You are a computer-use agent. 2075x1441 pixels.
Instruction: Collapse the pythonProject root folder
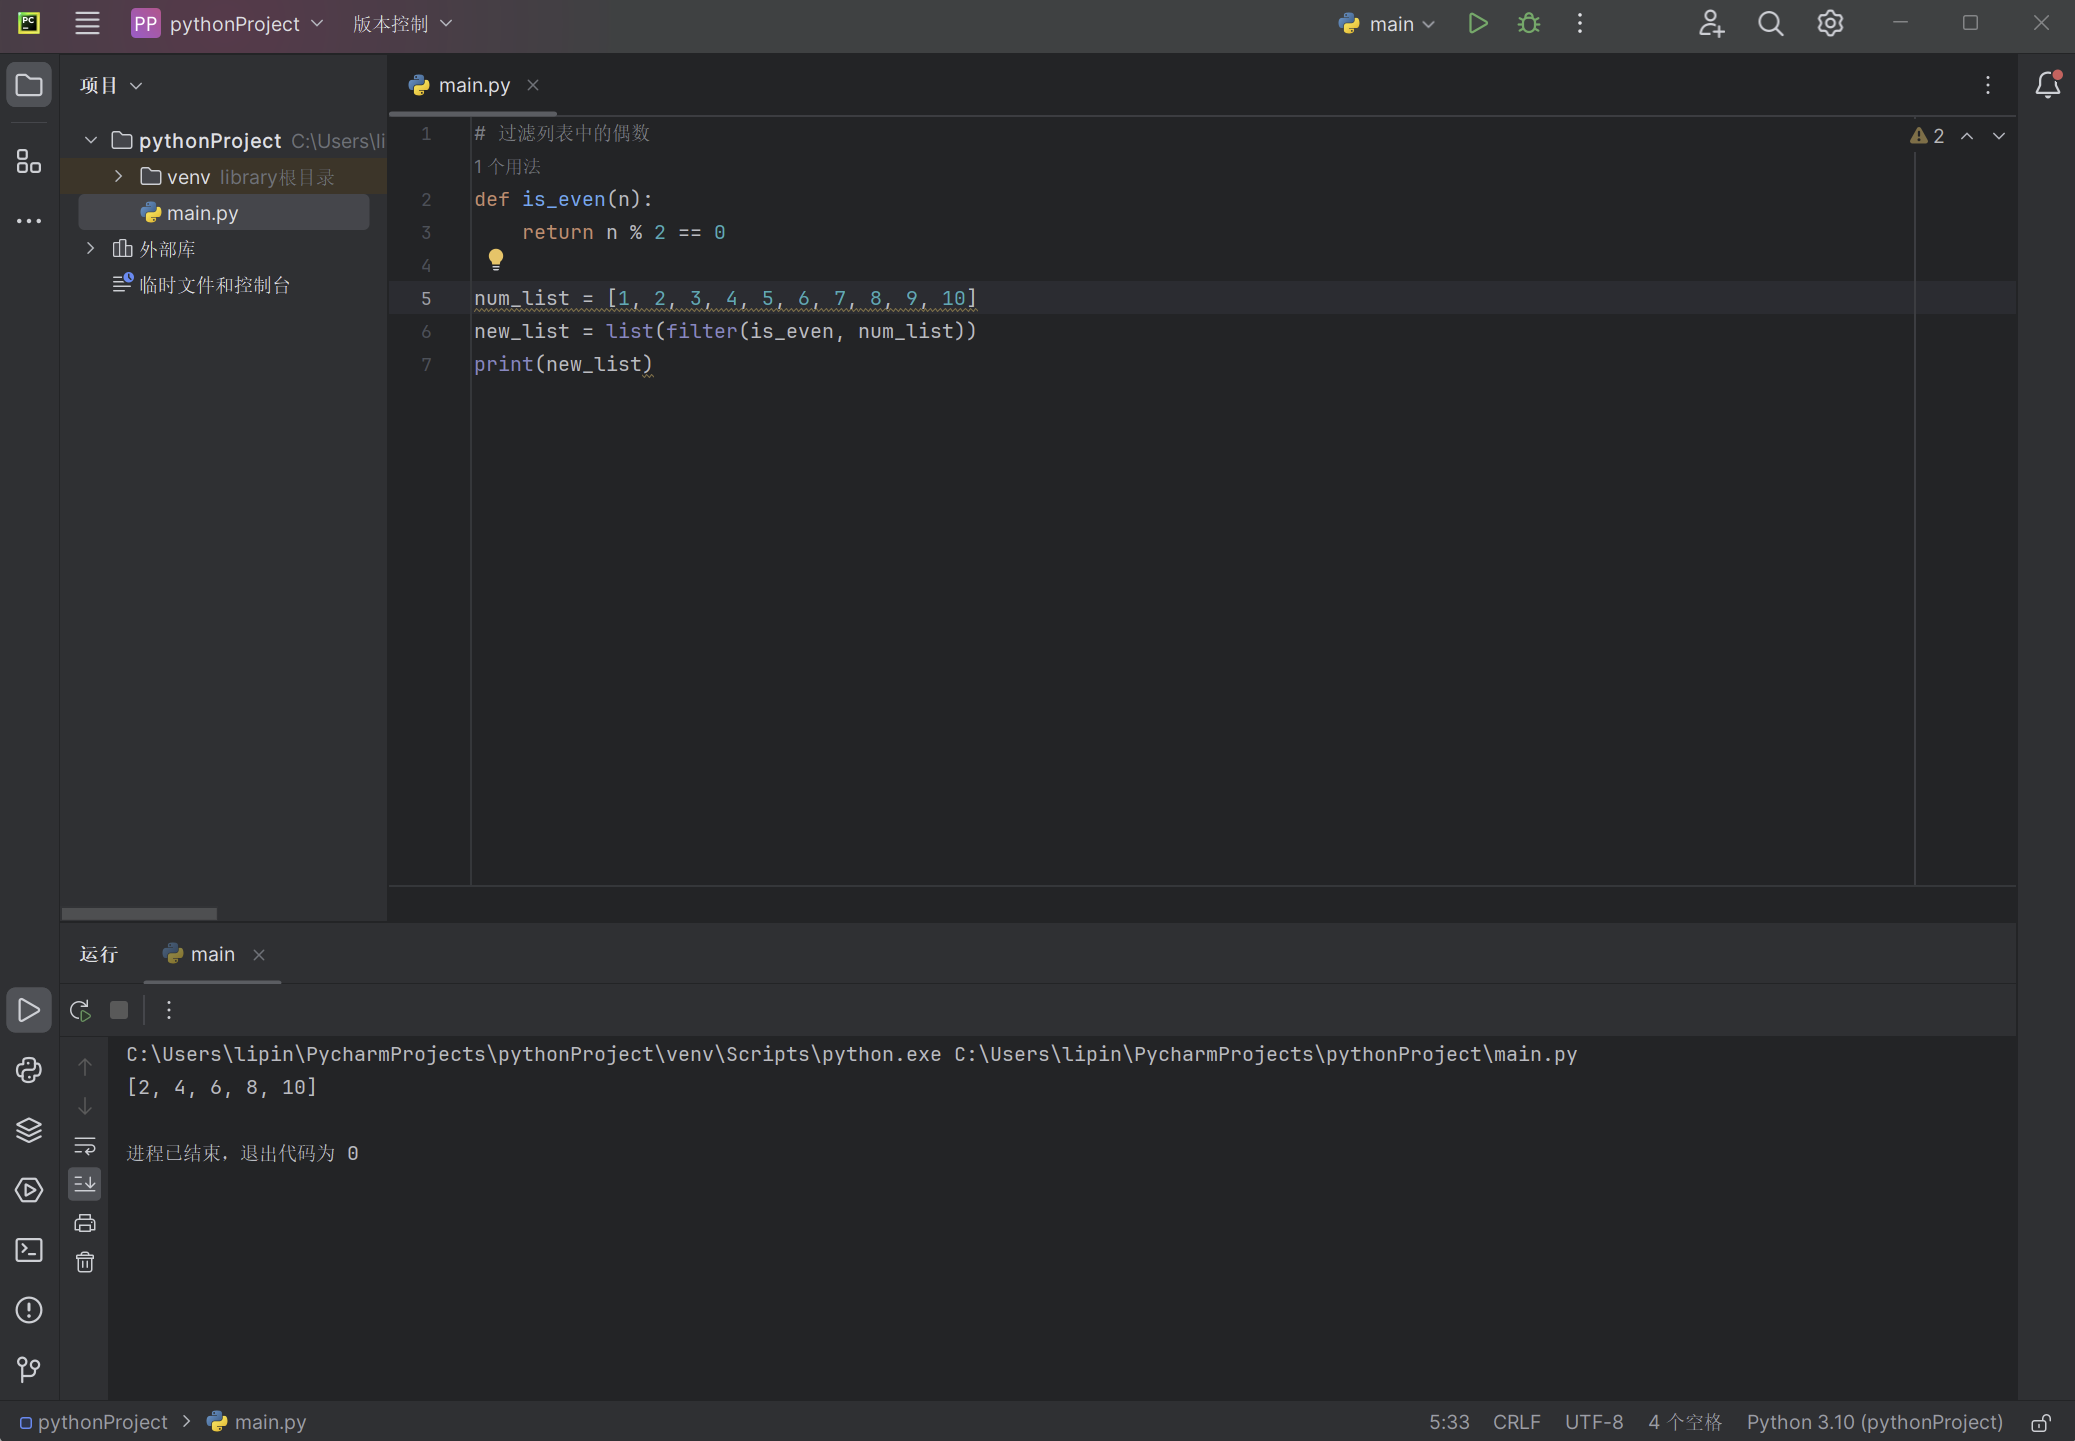(x=91, y=140)
